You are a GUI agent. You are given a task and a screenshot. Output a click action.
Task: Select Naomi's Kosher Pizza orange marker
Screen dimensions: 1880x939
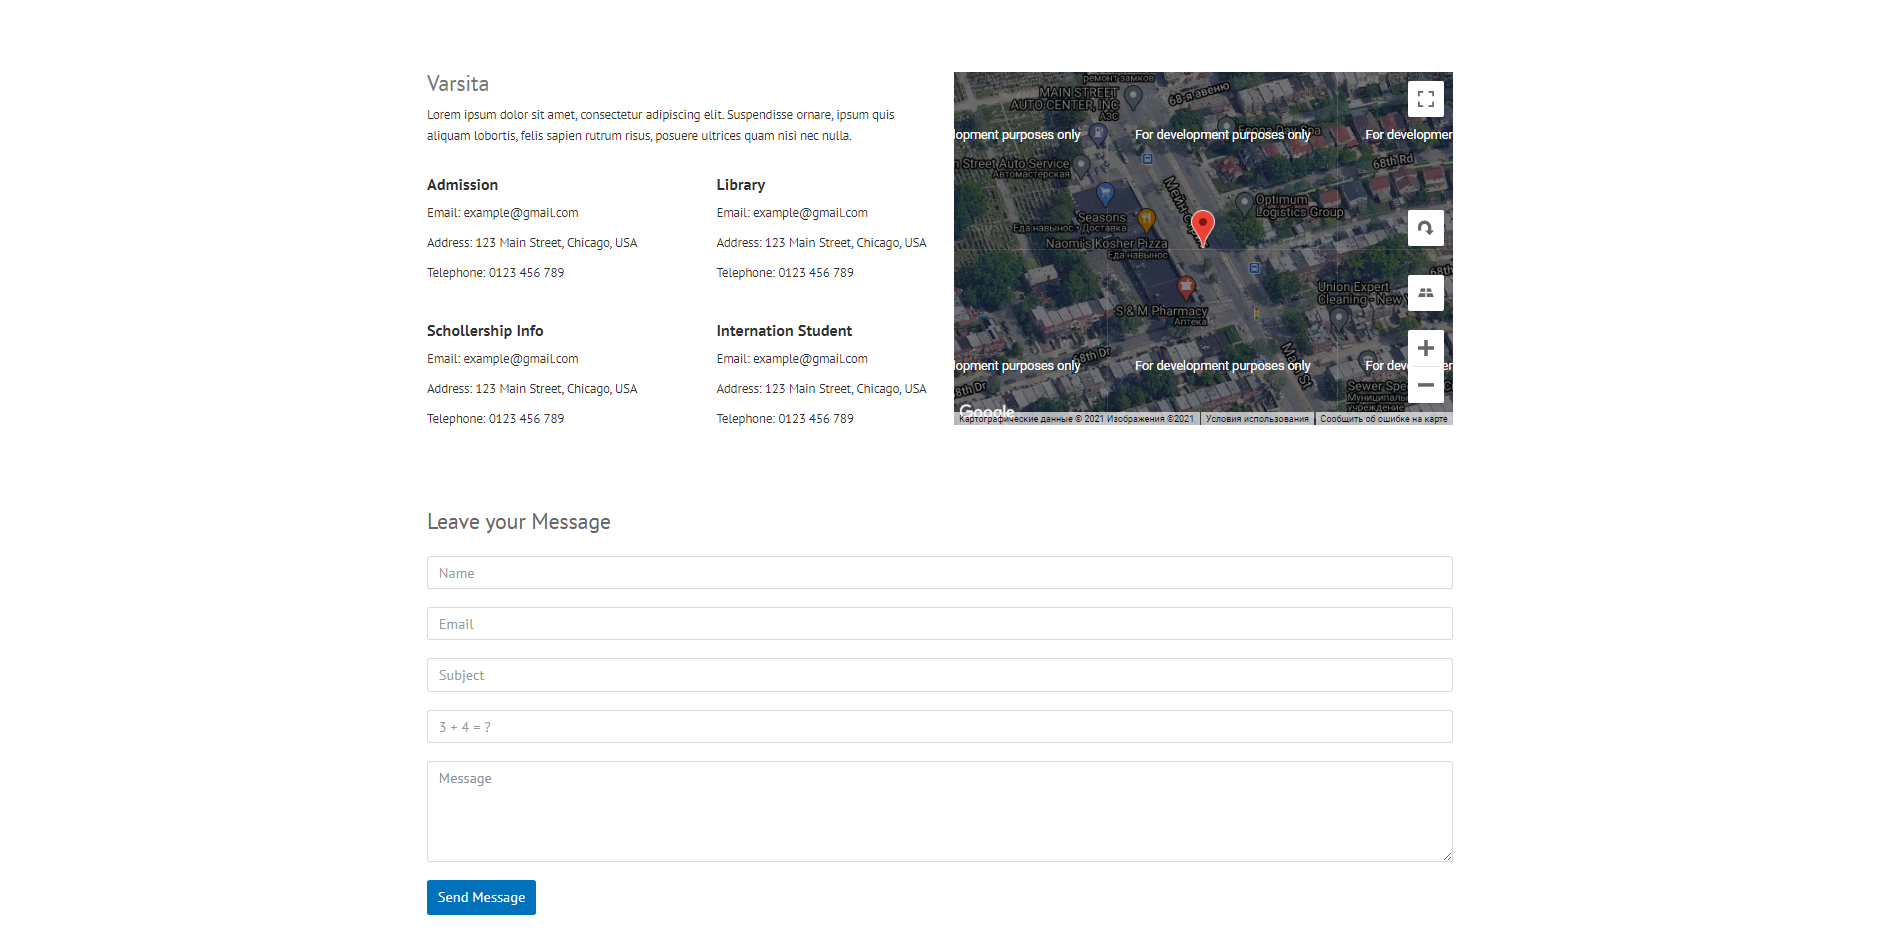(1146, 219)
